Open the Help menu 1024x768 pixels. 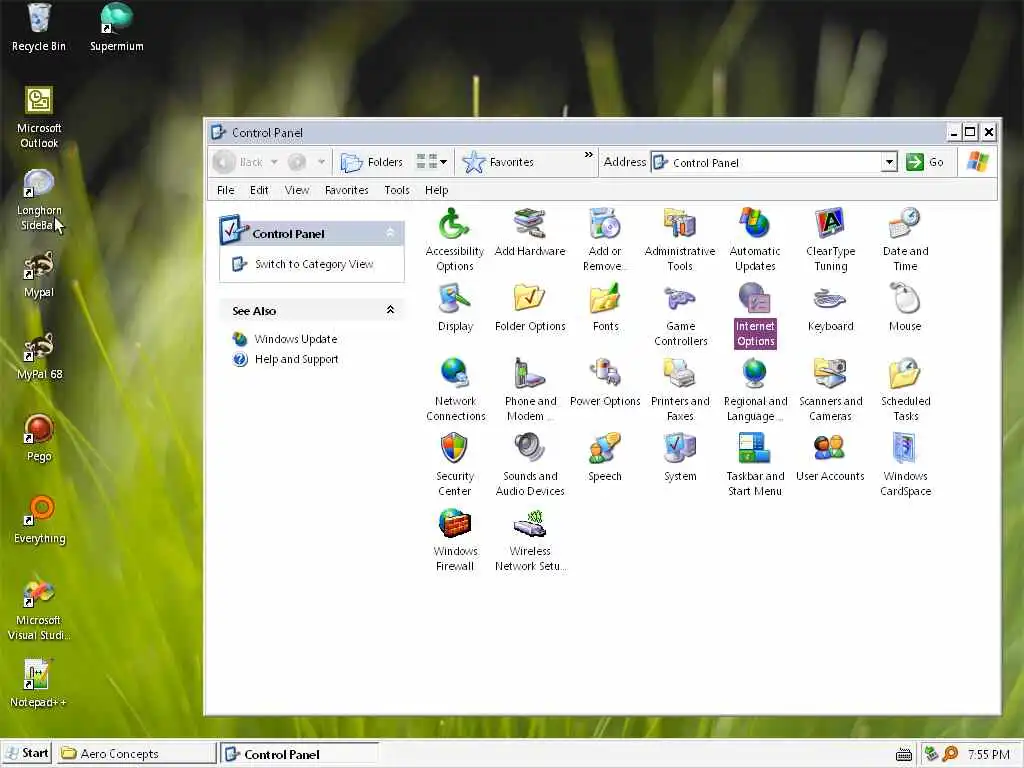point(436,190)
